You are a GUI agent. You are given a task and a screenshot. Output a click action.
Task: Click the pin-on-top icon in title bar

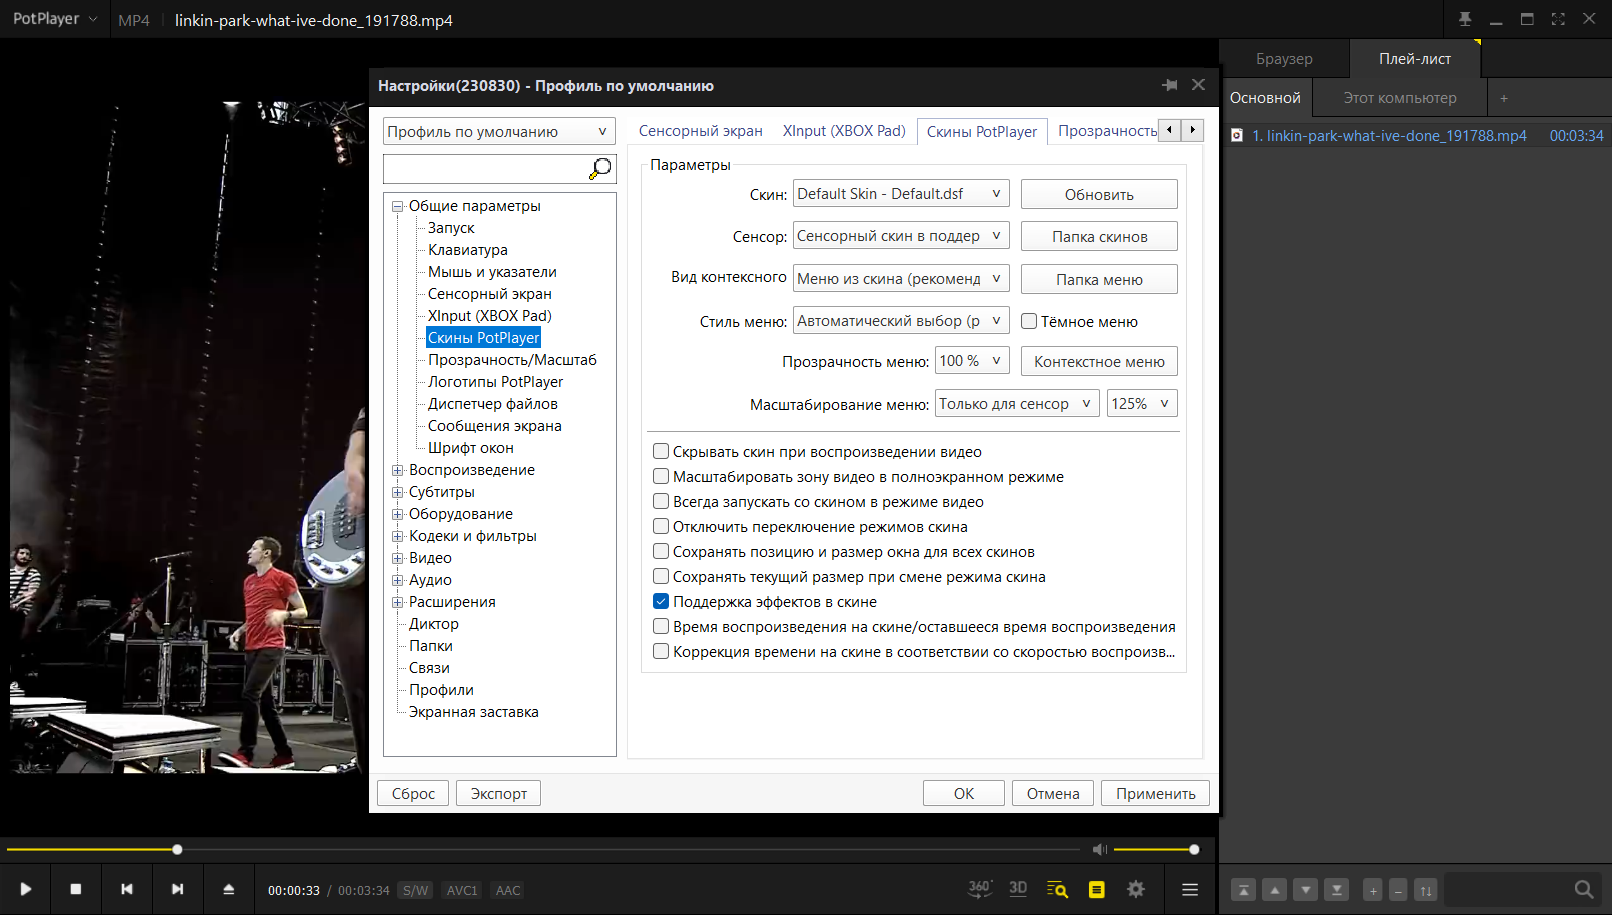(1465, 19)
